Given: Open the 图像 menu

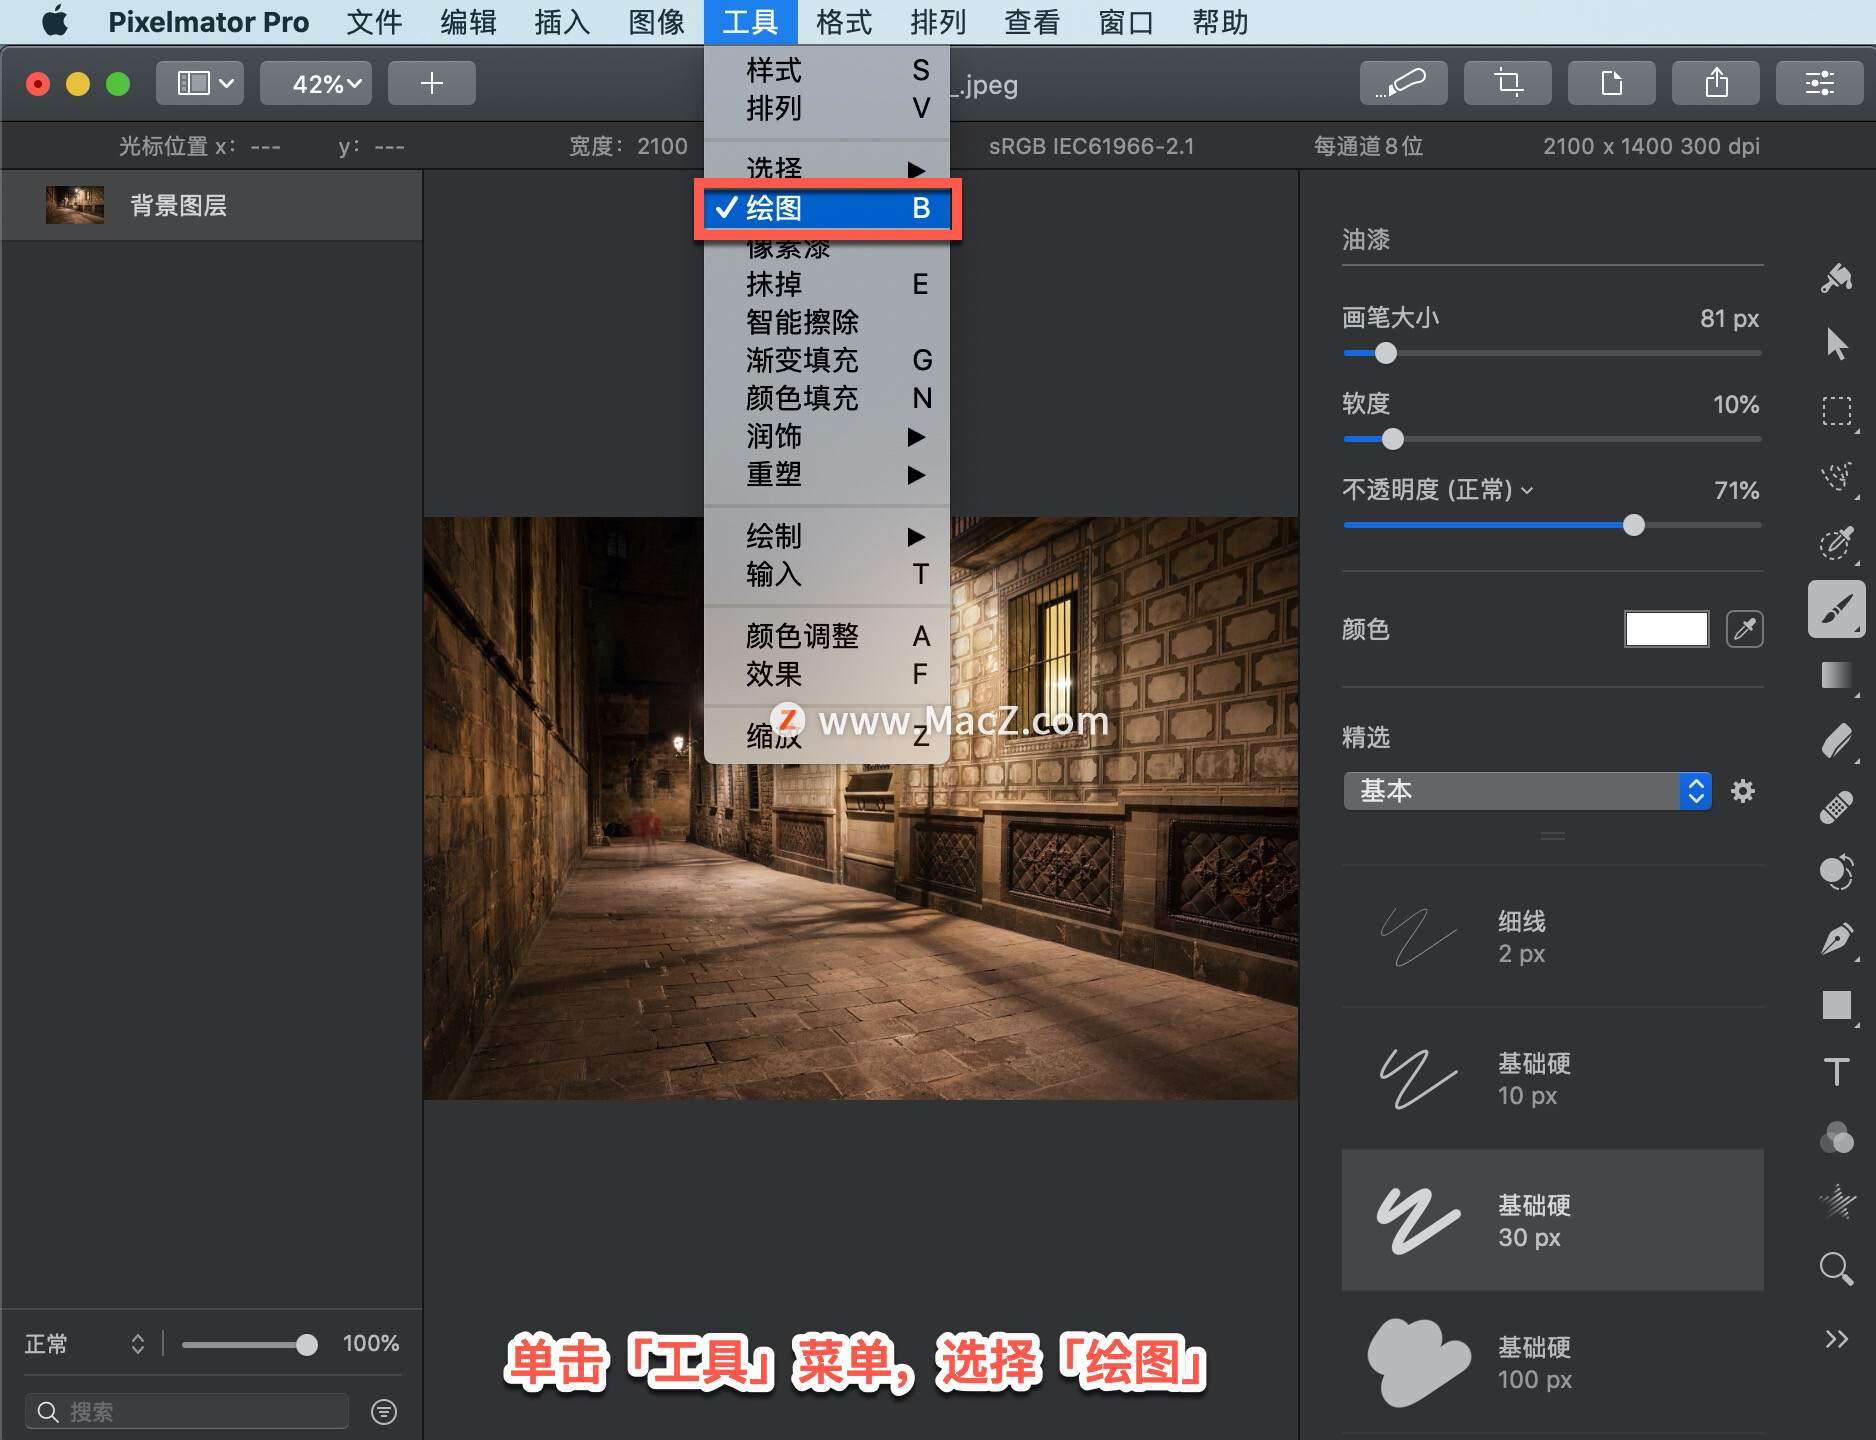Looking at the screenshot, I should point(656,21).
